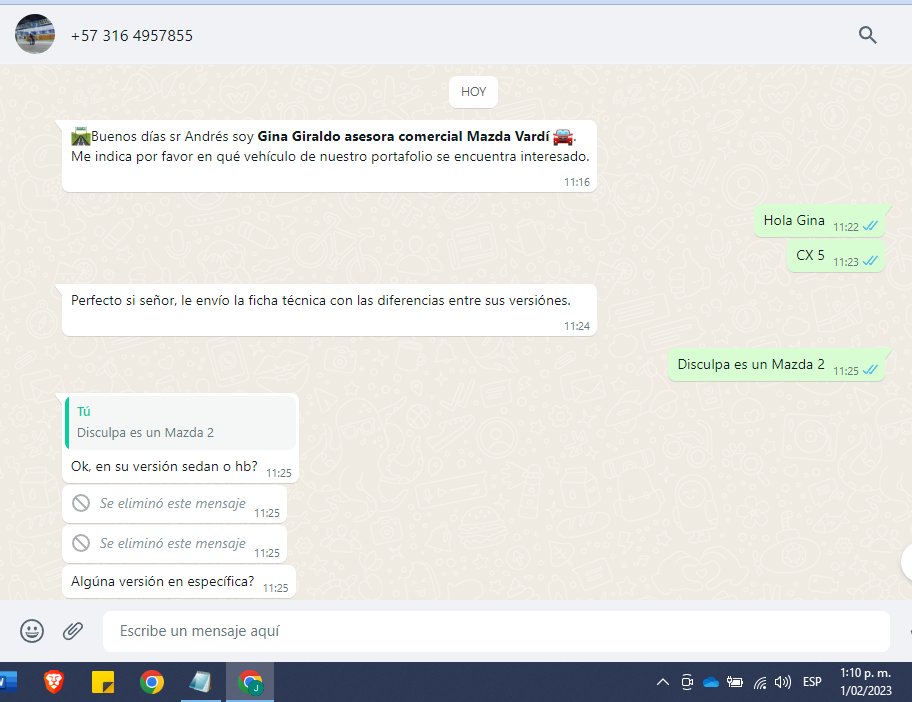Open the volume control speaker icon

point(783,682)
